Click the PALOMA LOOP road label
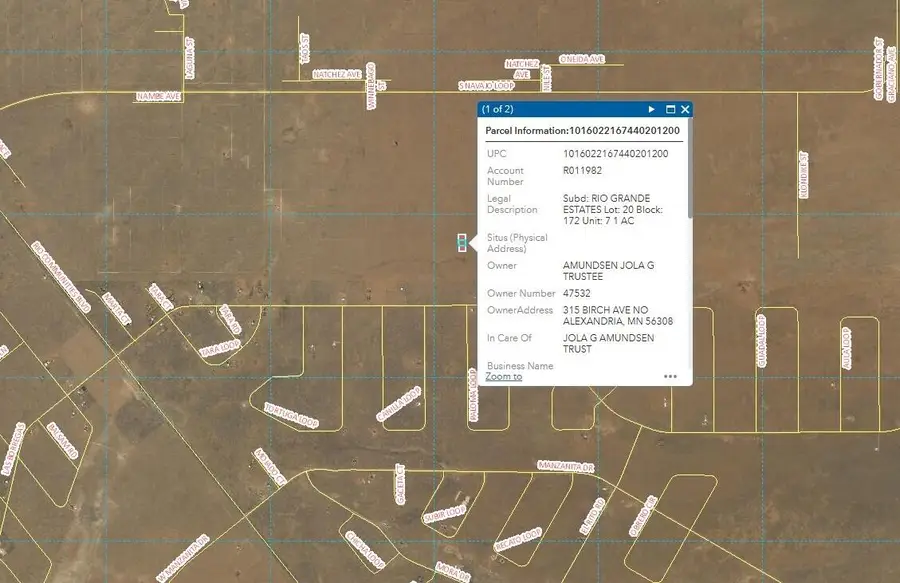 (x=473, y=395)
